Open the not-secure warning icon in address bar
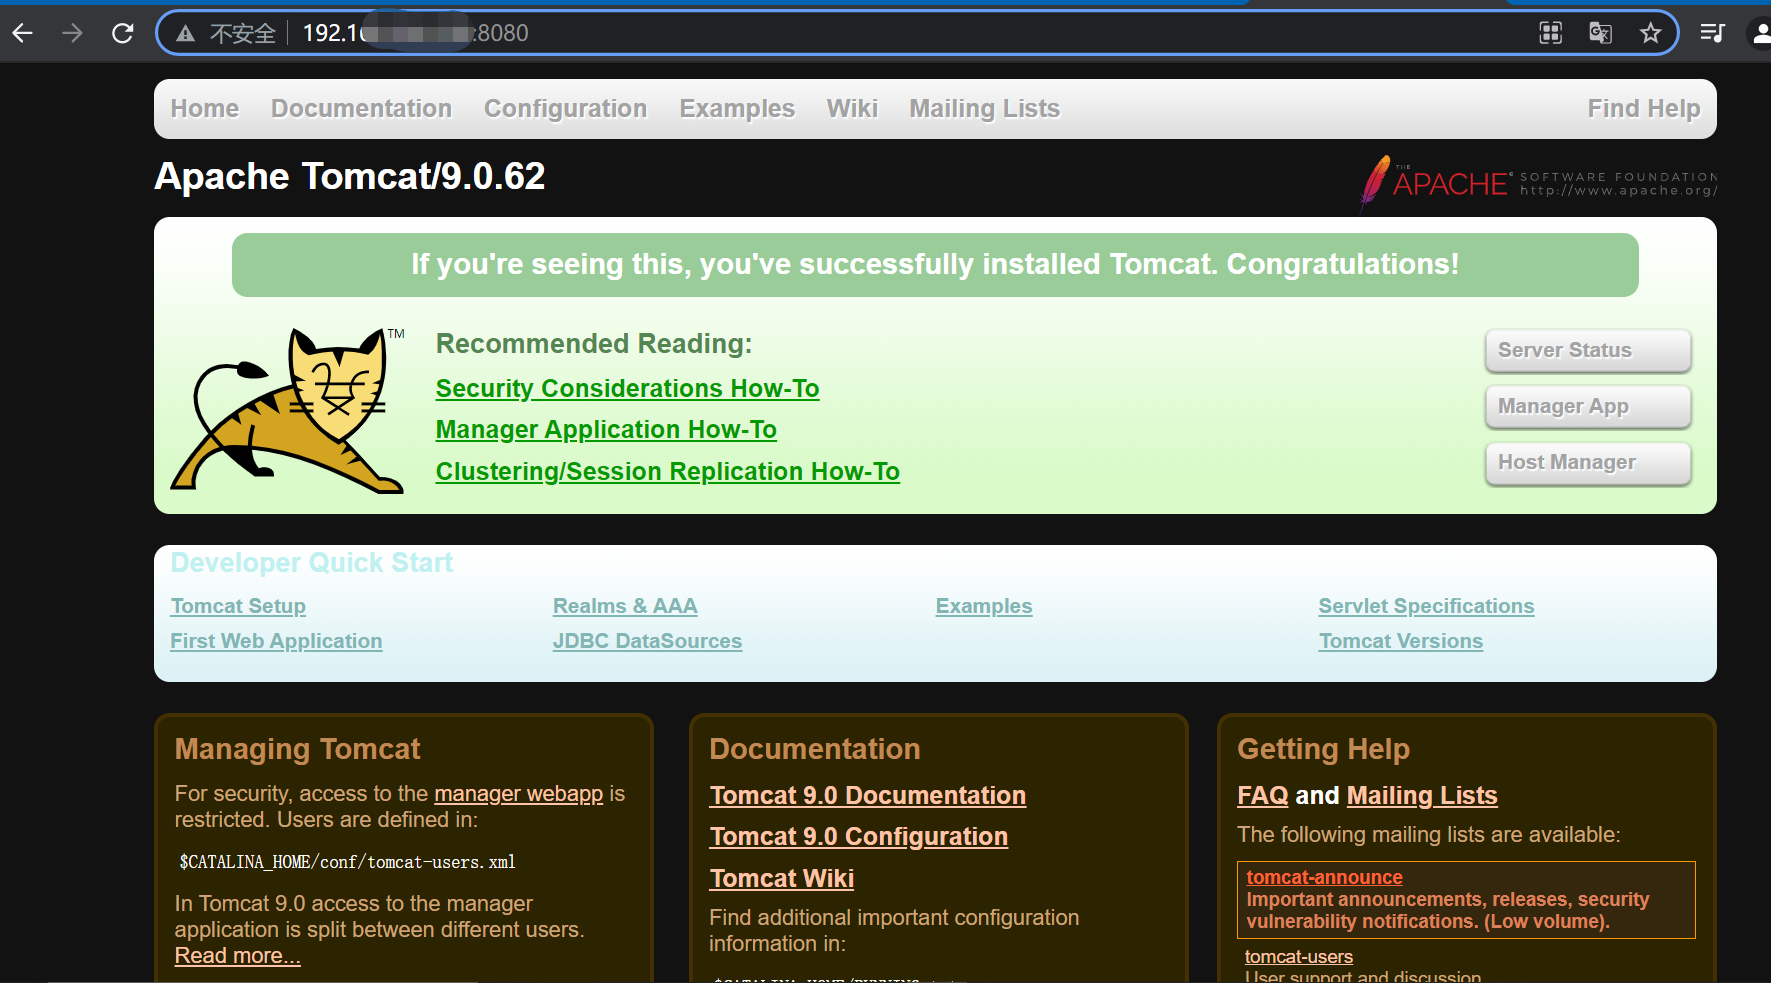The image size is (1771, 983). point(185,34)
